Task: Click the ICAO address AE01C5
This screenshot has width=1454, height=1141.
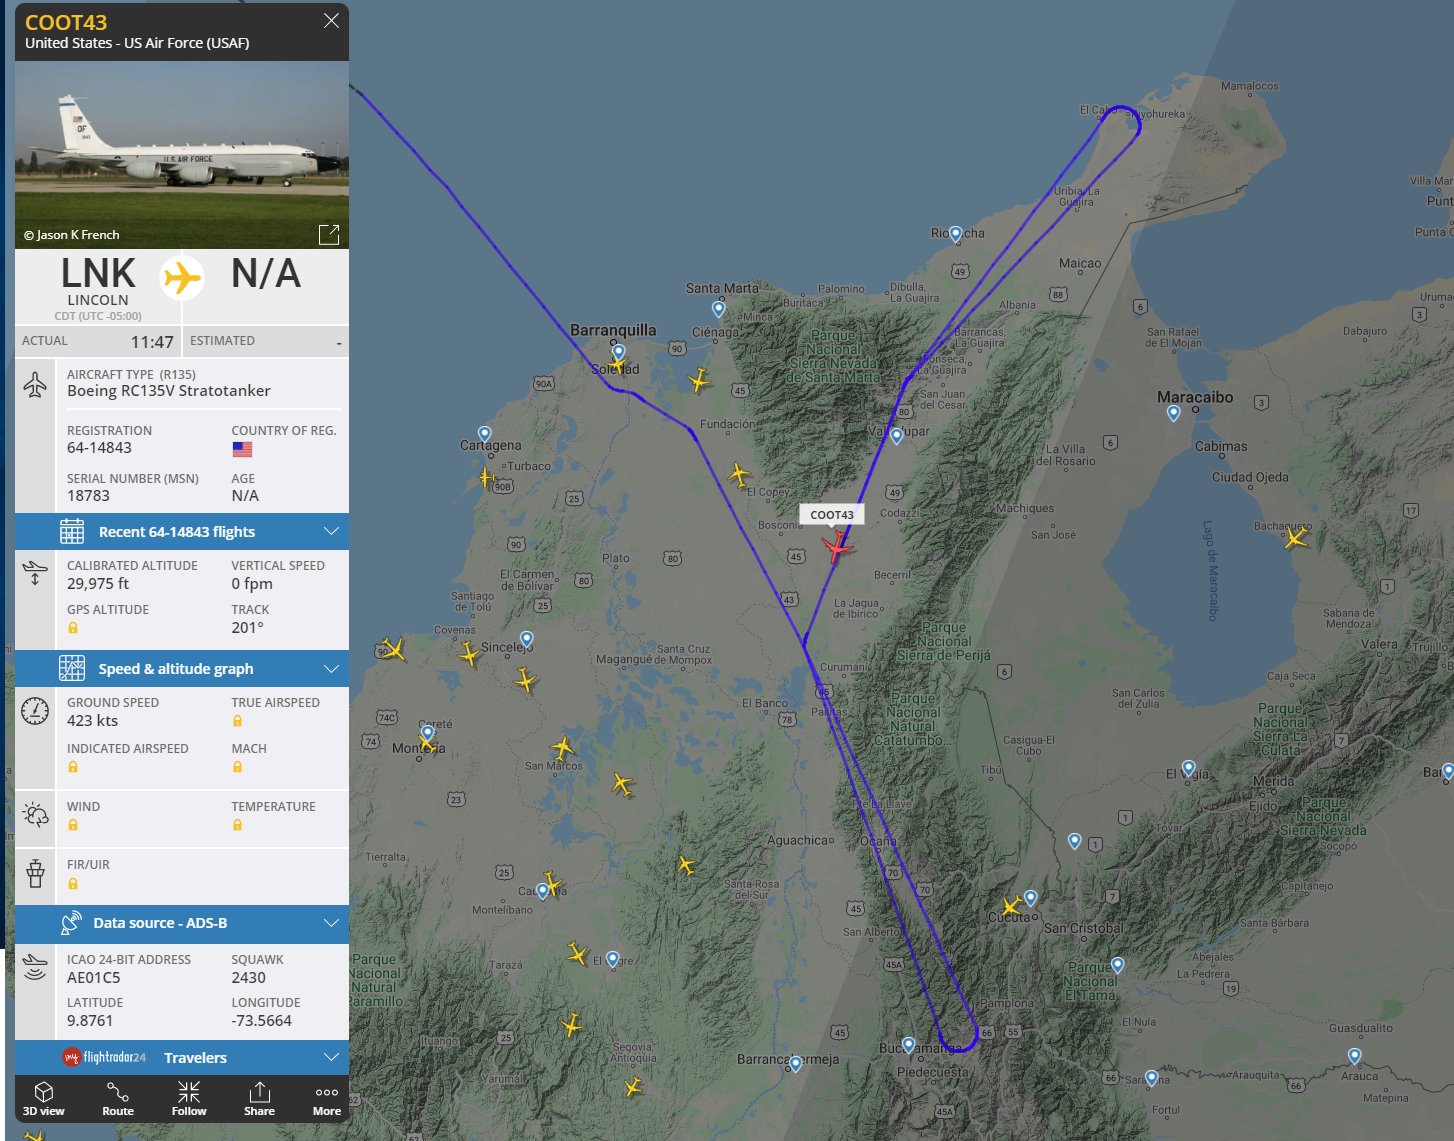Action: point(93,977)
